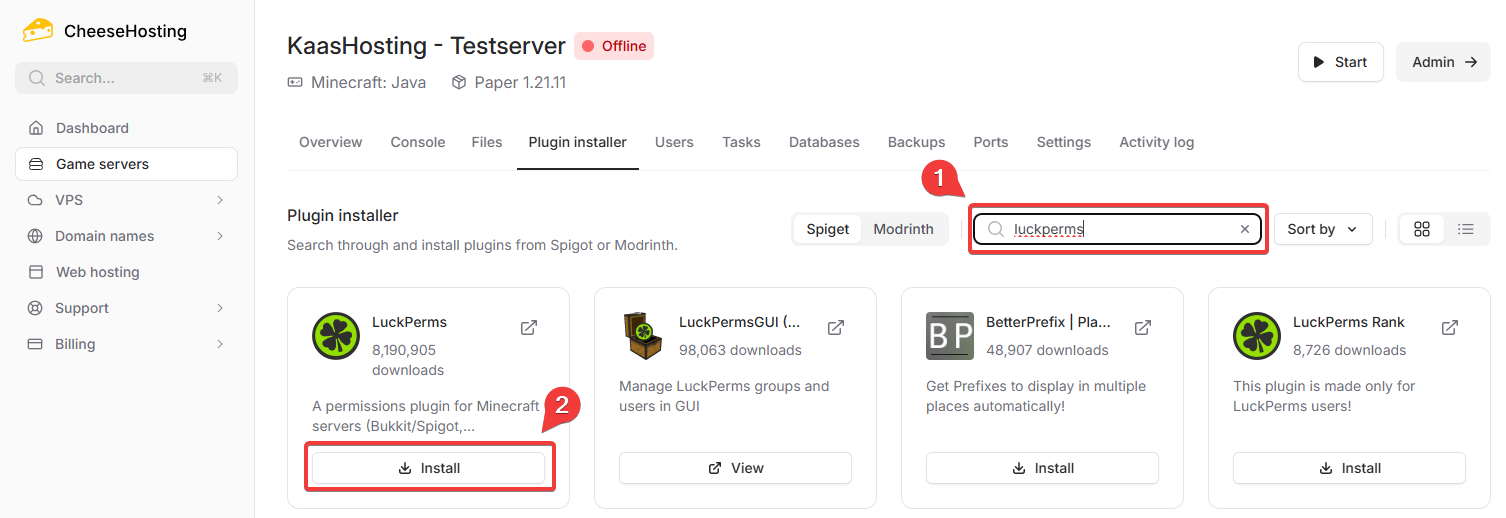The width and height of the screenshot is (1506, 518).
Task: Open the Backups tab
Action: coord(916,142)
